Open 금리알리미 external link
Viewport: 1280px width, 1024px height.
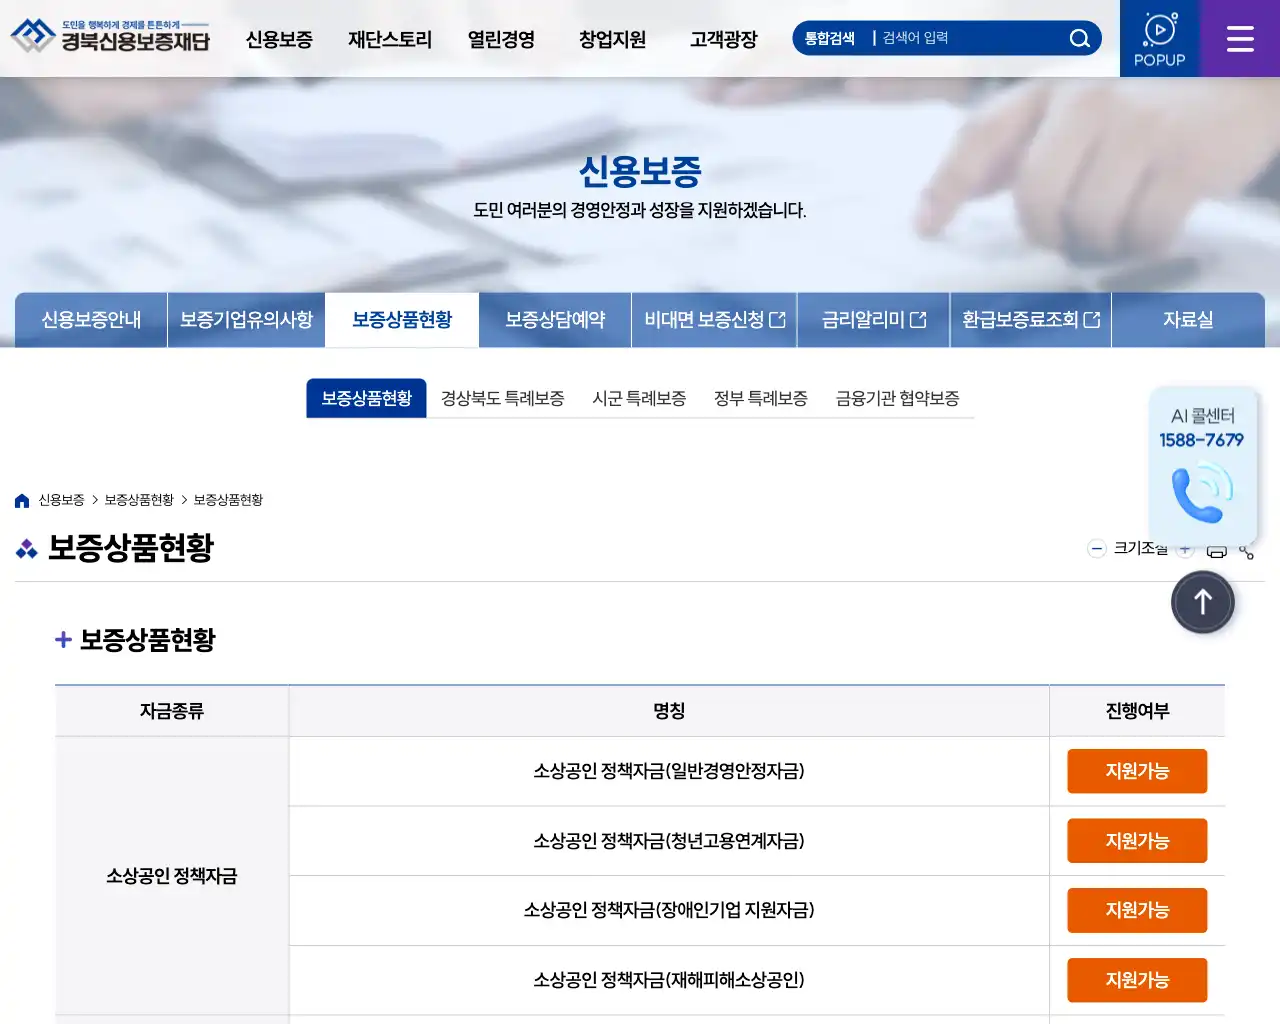[873, 320]
